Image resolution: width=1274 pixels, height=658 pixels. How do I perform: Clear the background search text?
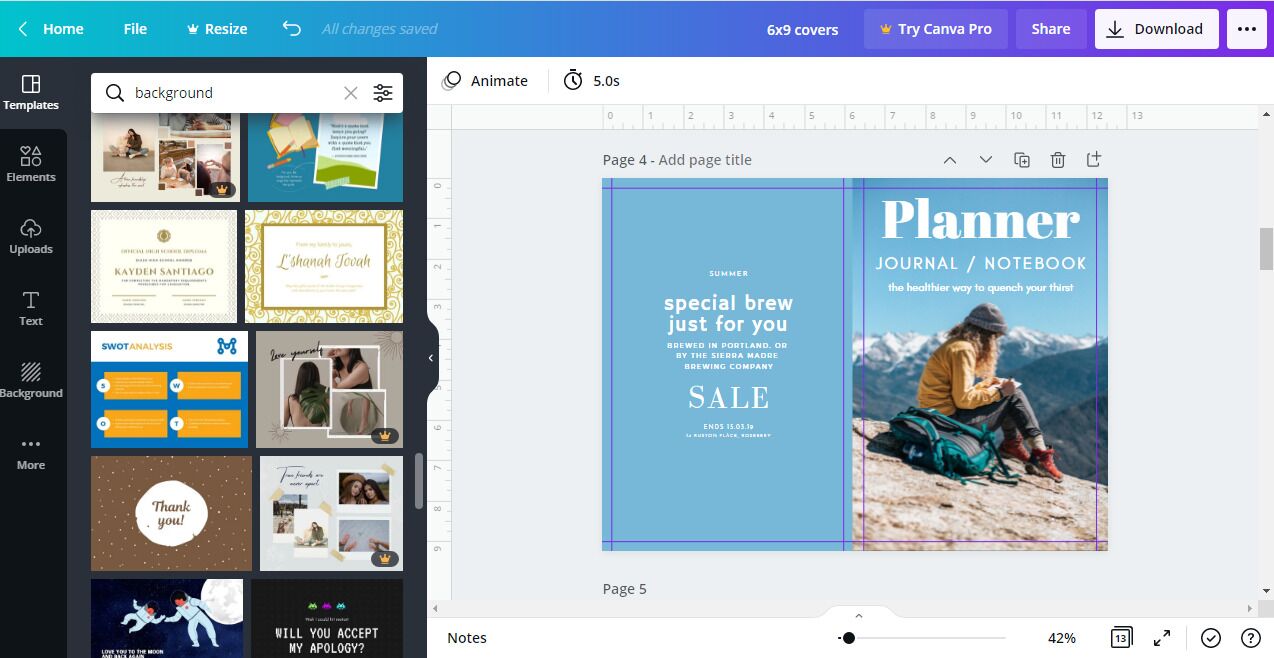point(350,93)
